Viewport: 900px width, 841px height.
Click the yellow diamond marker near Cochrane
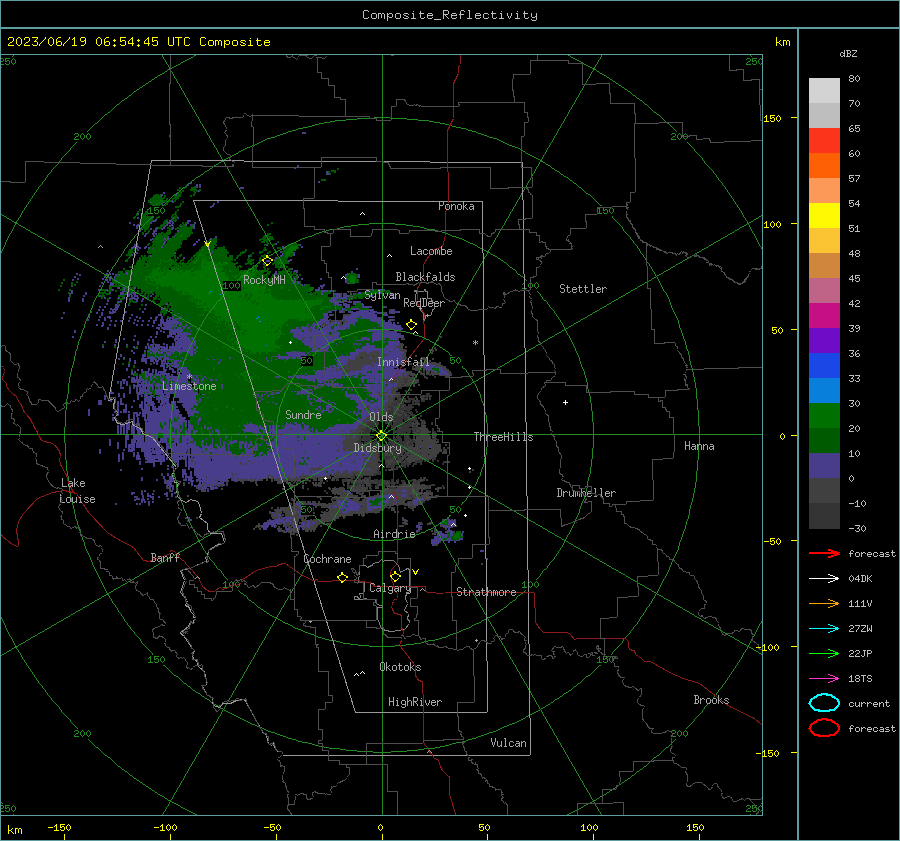click(x=342, y=577)
